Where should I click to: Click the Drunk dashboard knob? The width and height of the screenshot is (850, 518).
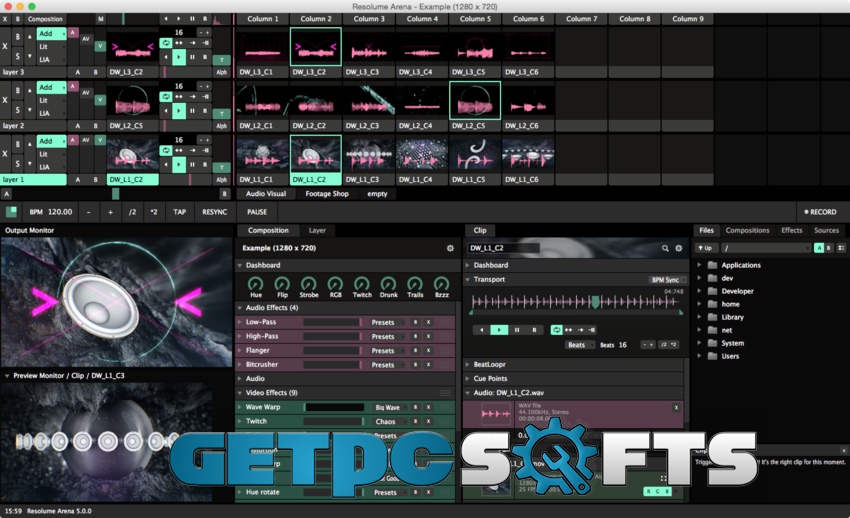click(x=388, y=283)
